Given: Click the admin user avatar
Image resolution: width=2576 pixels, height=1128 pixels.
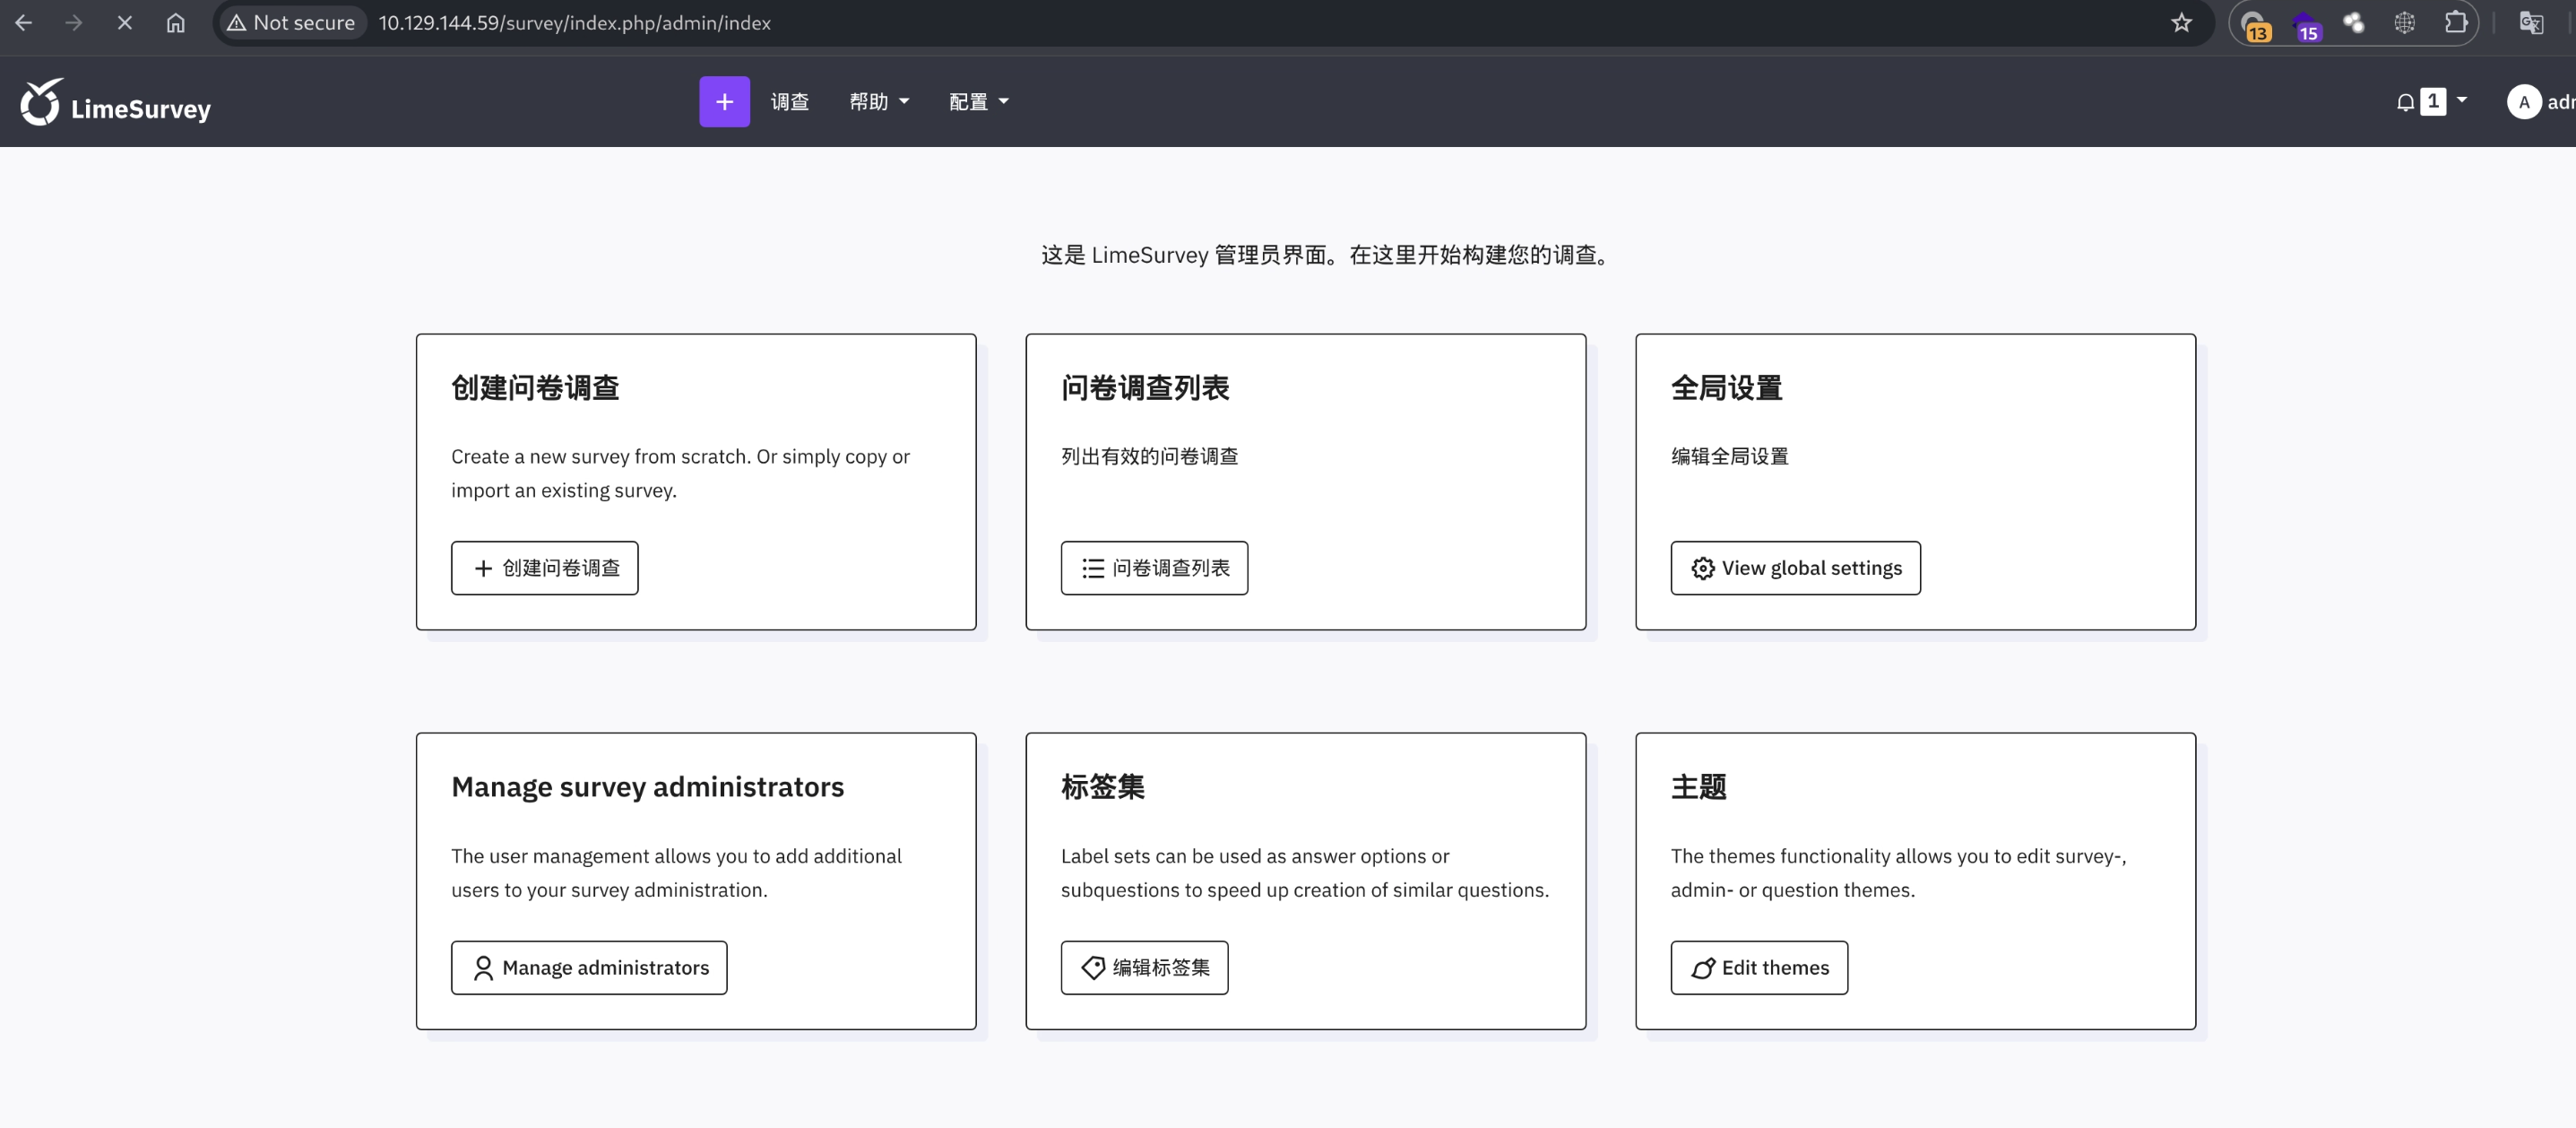Looking at the screenshot, I should point(2523,102).
